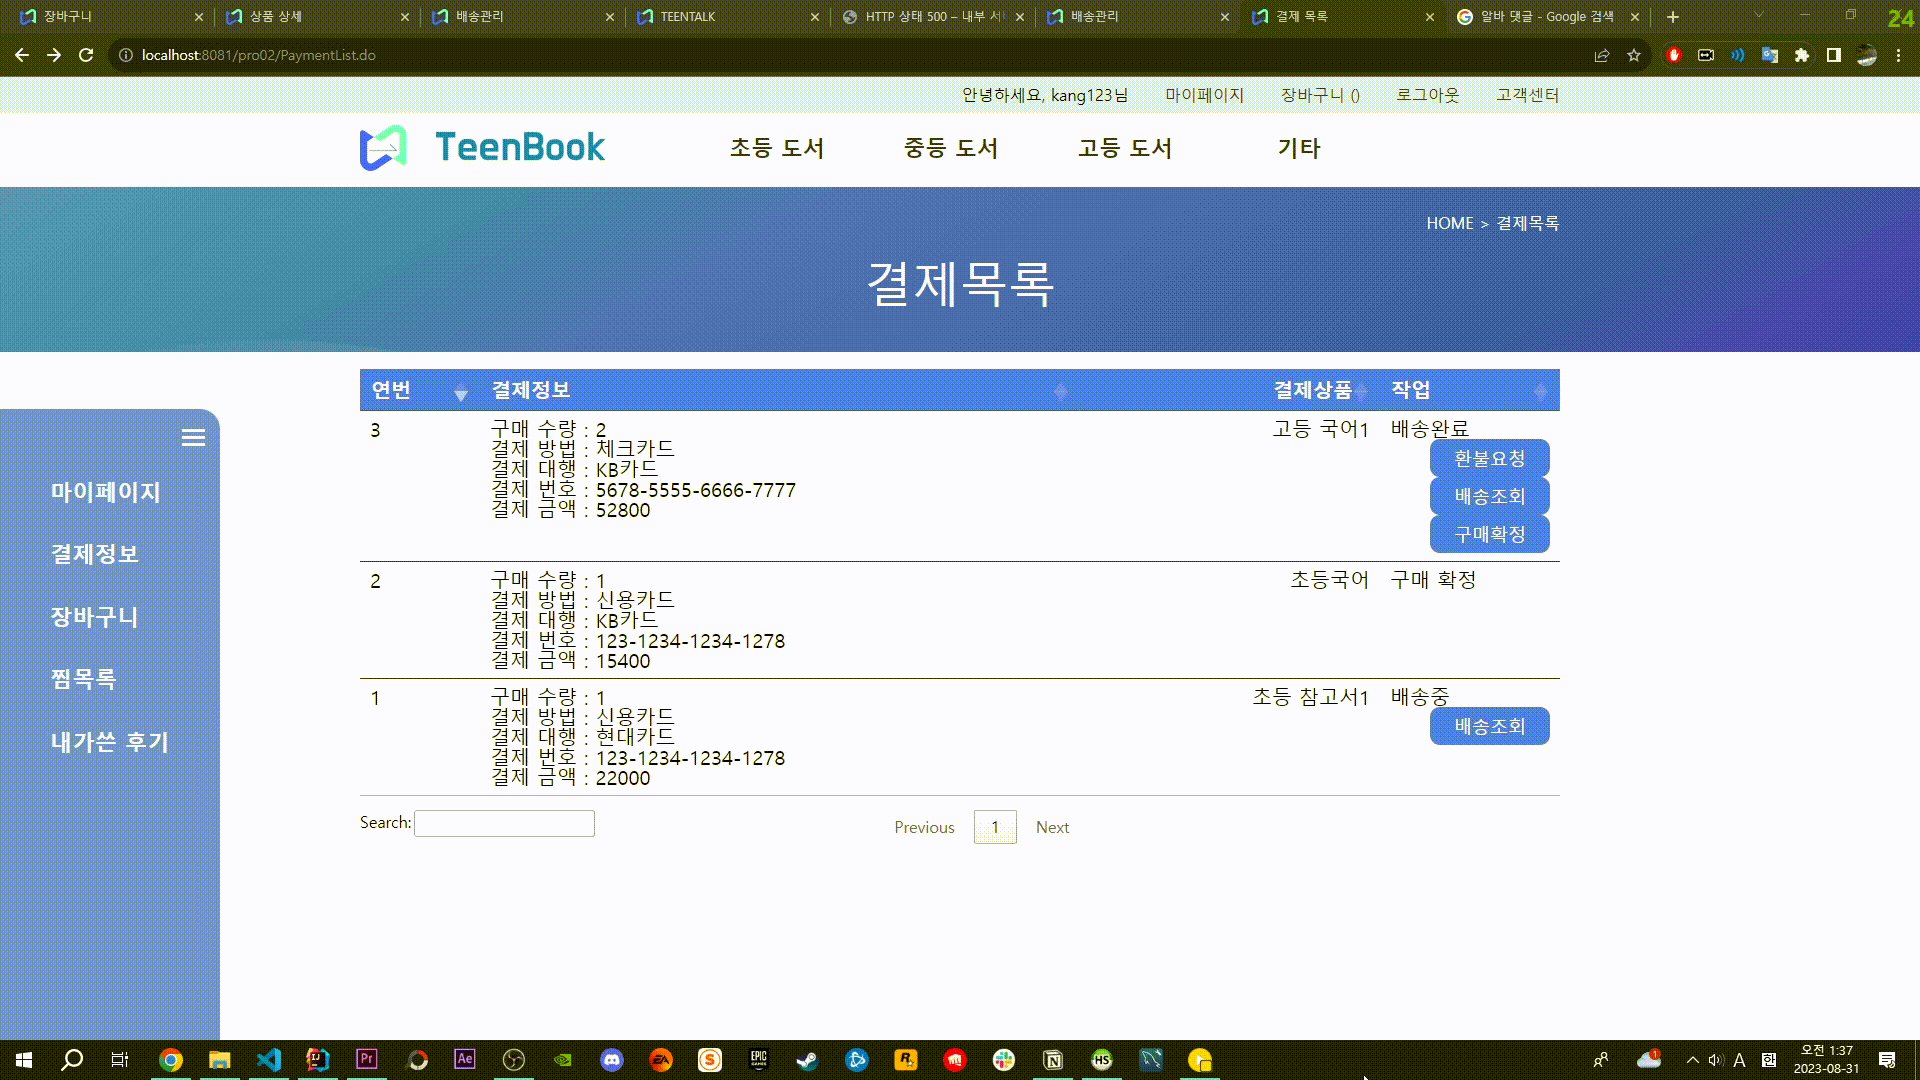Select page 1 in the pagination
Image resolution: width=1920 pixels, height=1080 pixels.
(x=995, y=828)
